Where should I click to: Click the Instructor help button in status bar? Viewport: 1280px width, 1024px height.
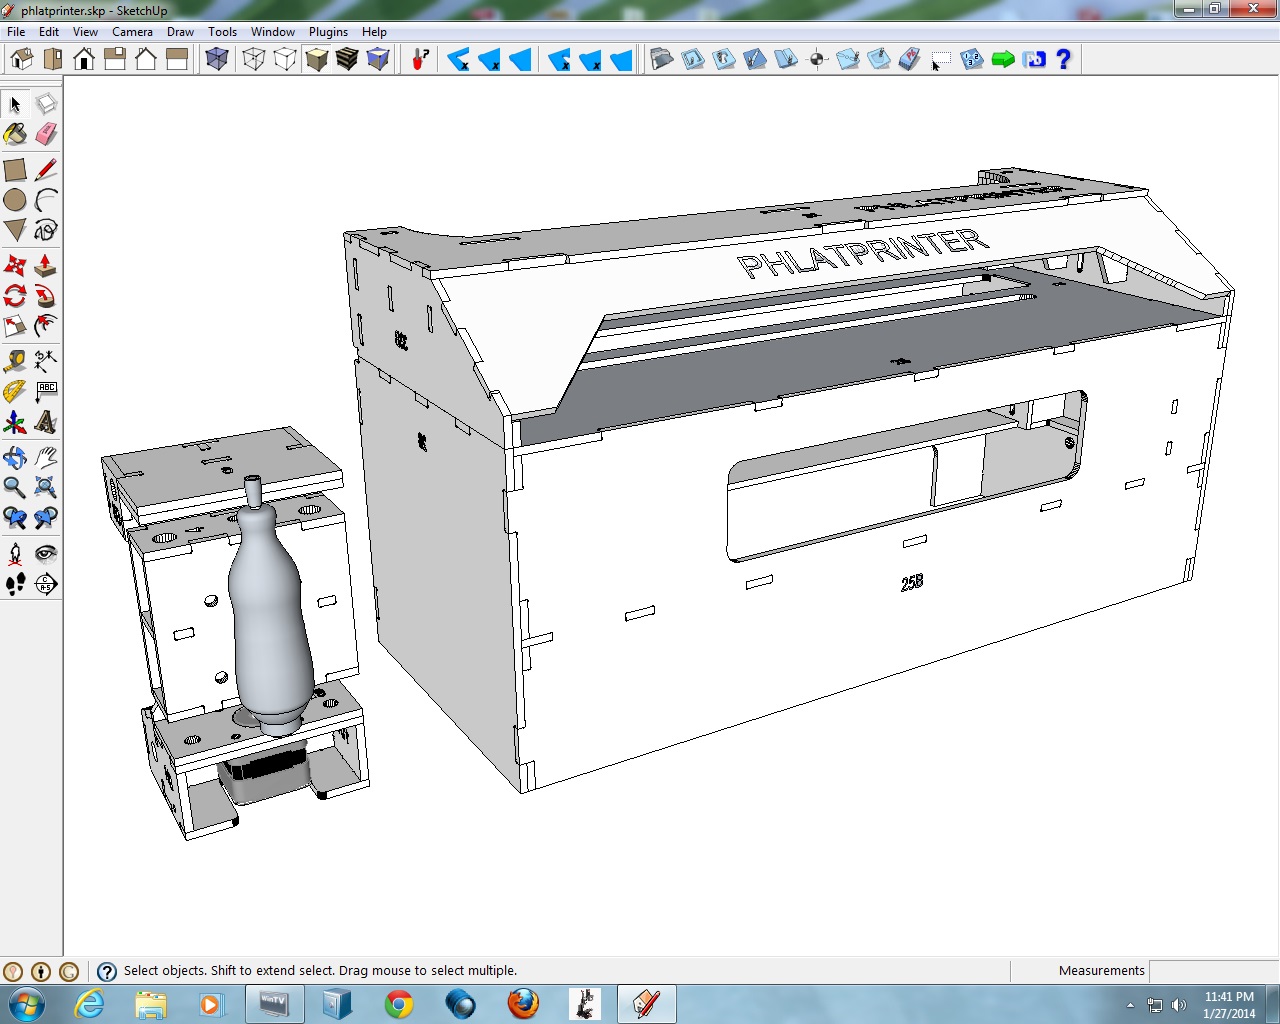point(106,971)
